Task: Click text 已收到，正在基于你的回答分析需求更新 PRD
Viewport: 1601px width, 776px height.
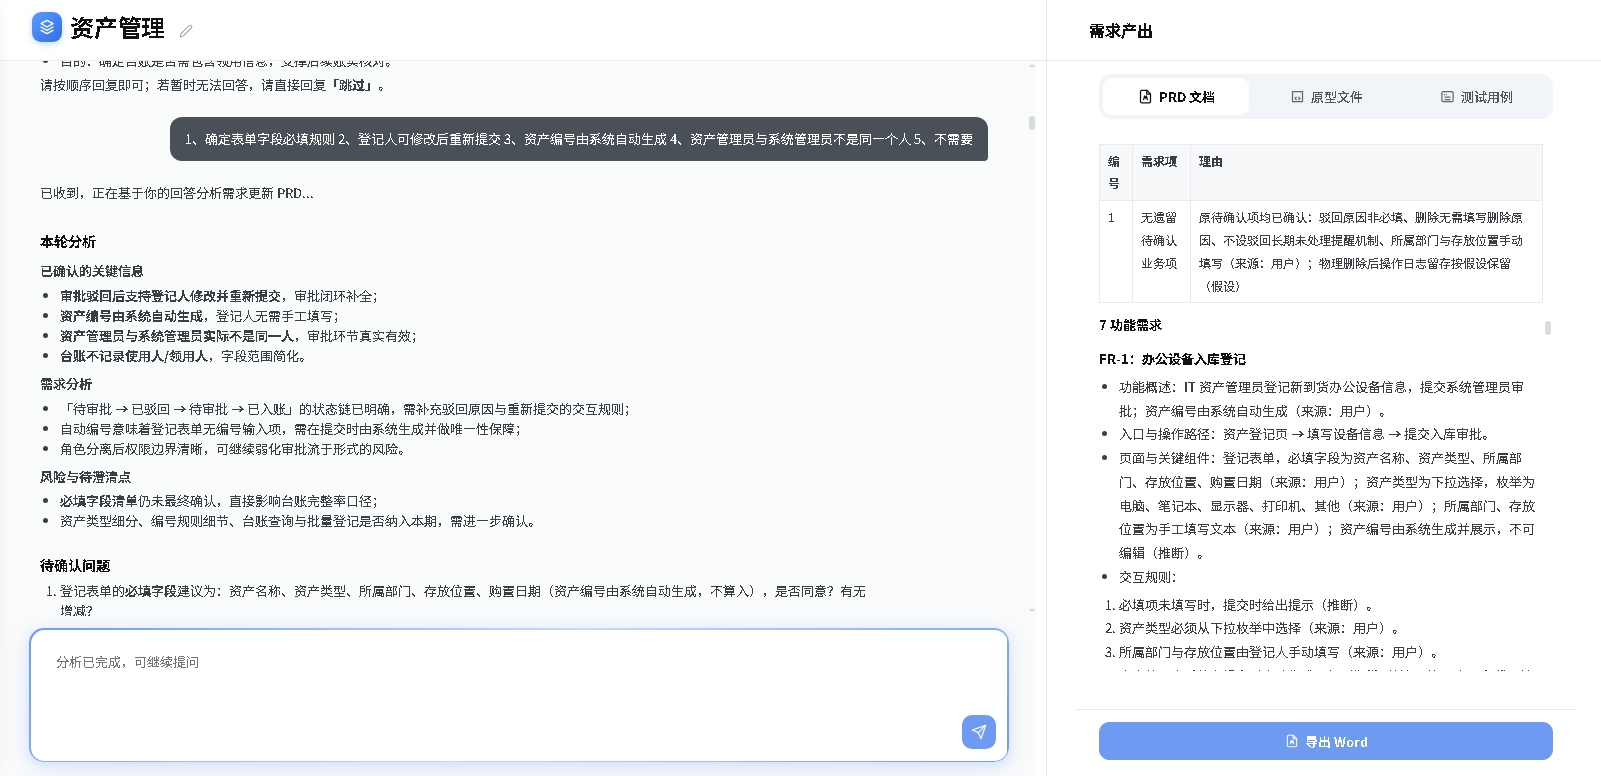Action: click(177, 193)
